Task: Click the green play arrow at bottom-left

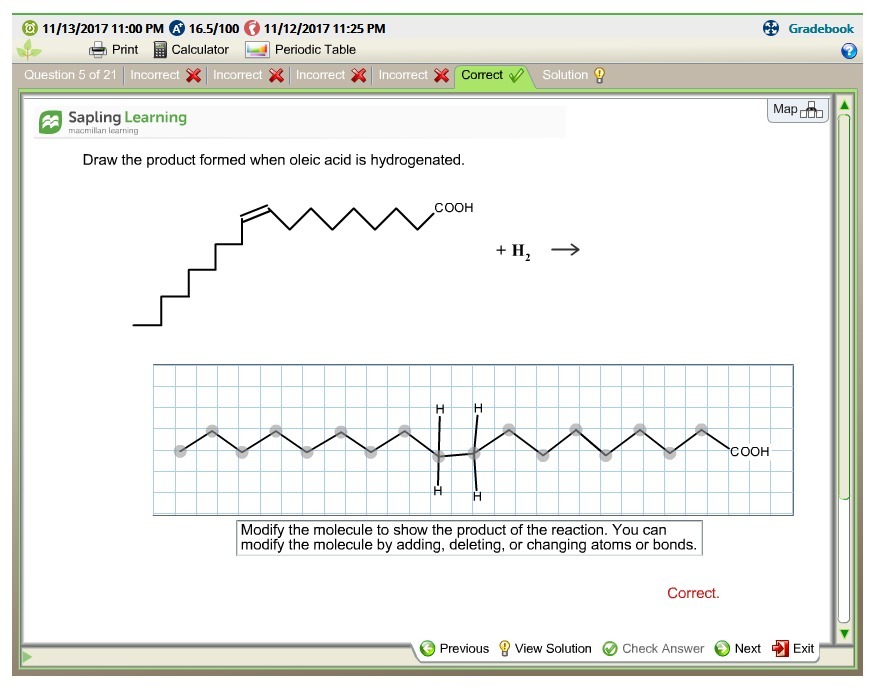Action: point(27,657)
